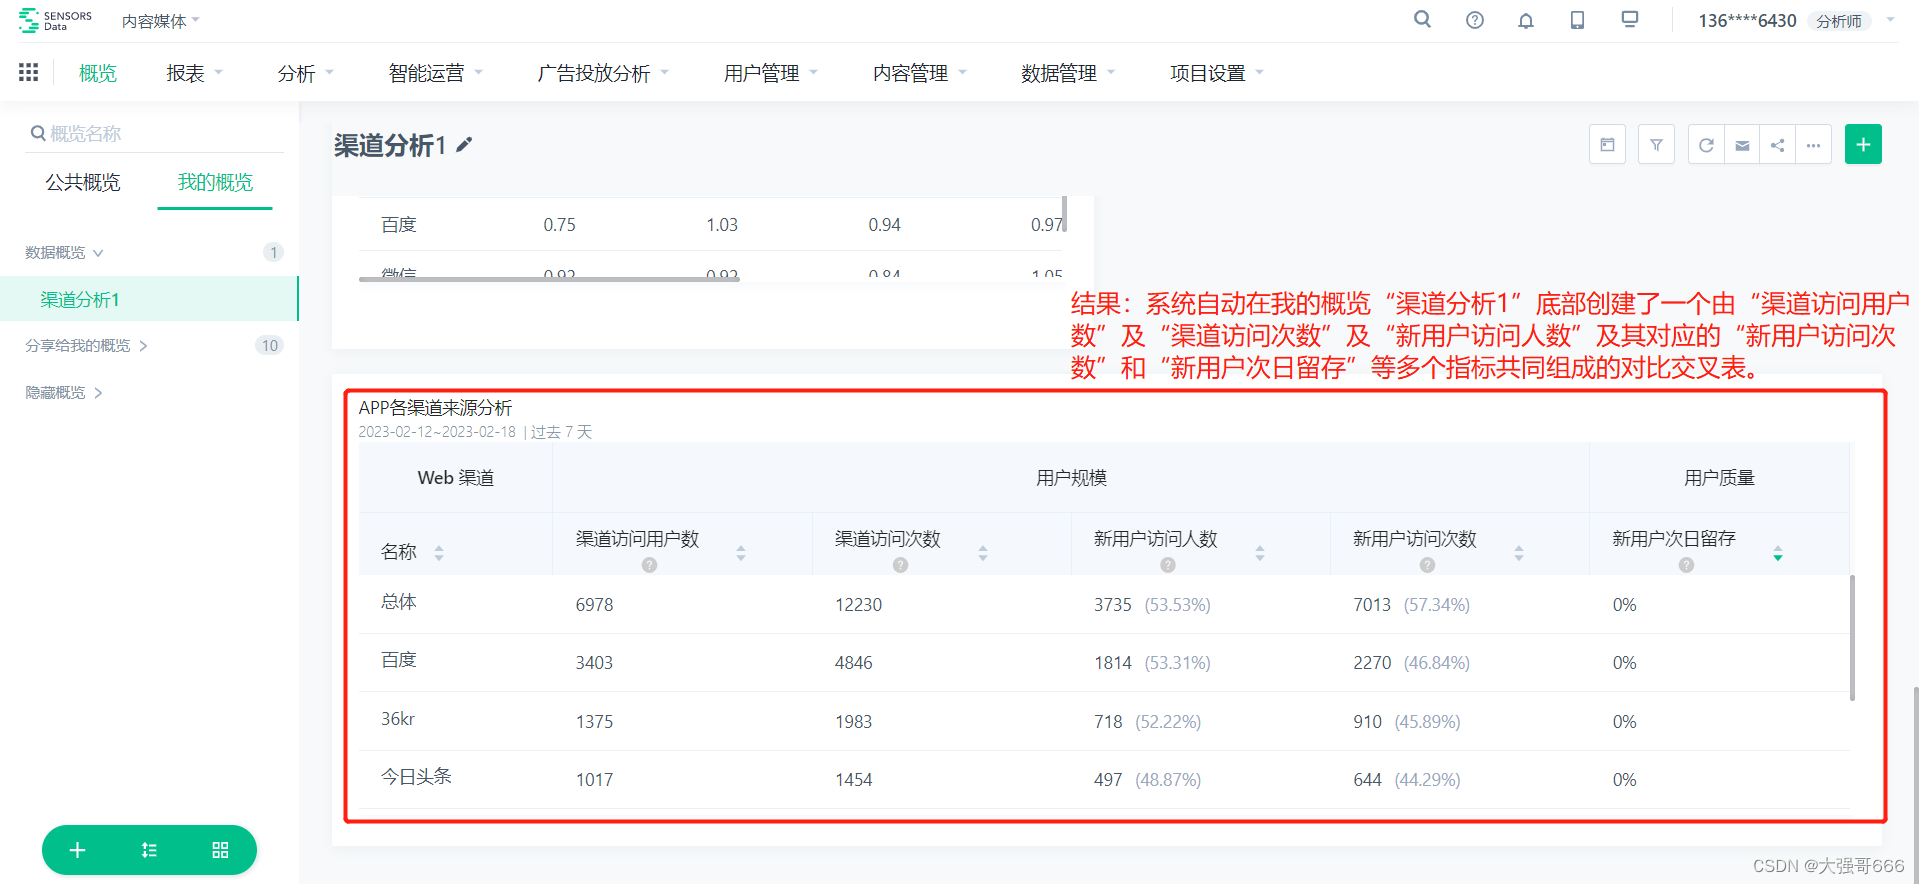This screenshot has height=884, width=1919.
Task: Open the 内容媒体 project dropdown
Action: (x=161, y=21)
